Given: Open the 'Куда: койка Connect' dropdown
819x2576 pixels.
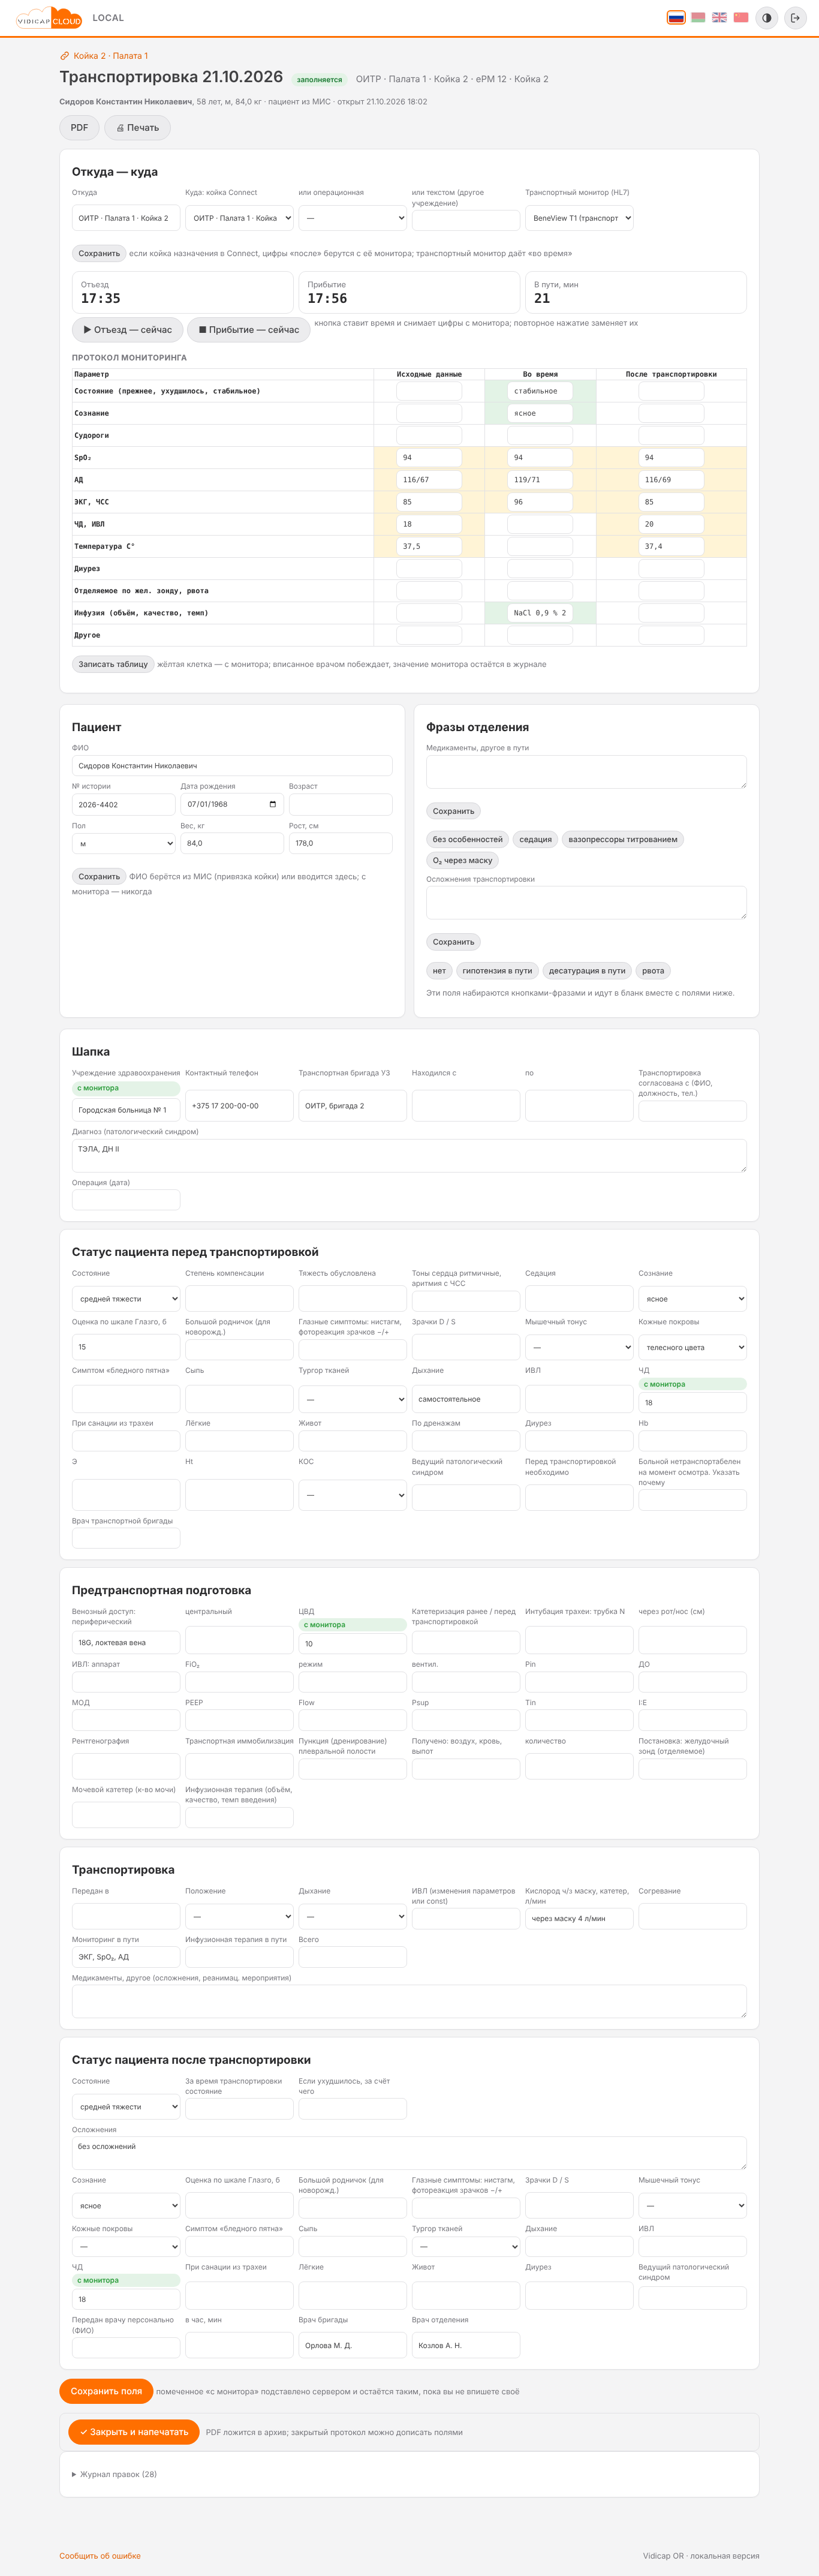Looking at the screenshot, I should [x=239, y=218].
